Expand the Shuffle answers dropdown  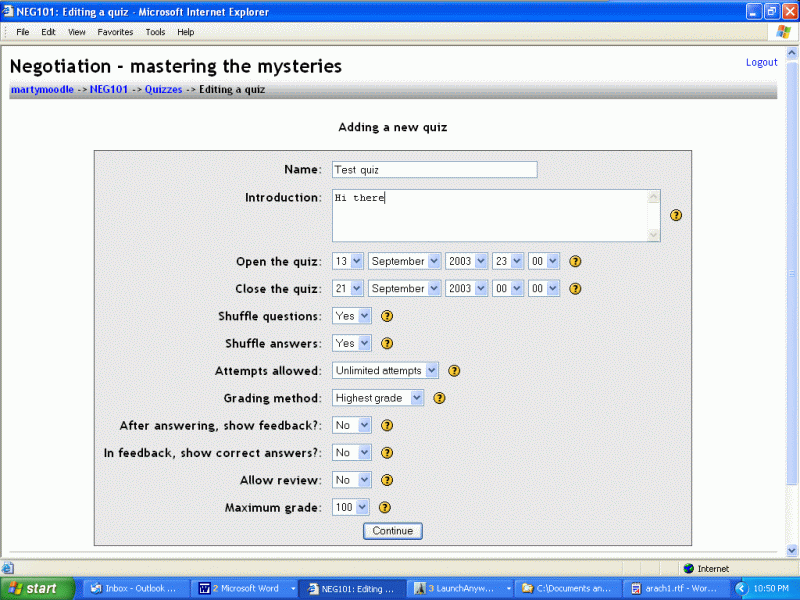351,343
